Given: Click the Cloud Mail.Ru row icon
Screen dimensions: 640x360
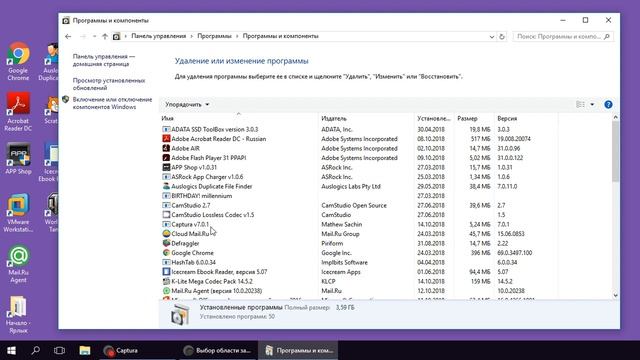Looking at the screenshot, I should (166, 234).
